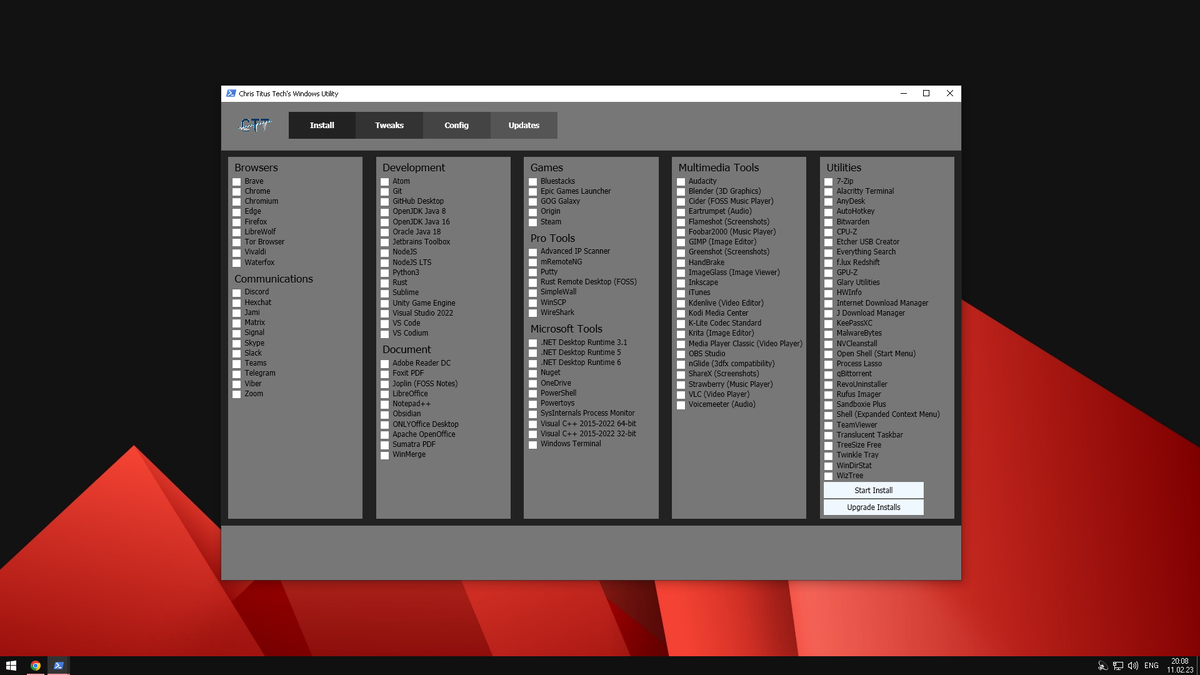Check the 7-Zip option
The image size is (1200, 675).
coord(829,181)
